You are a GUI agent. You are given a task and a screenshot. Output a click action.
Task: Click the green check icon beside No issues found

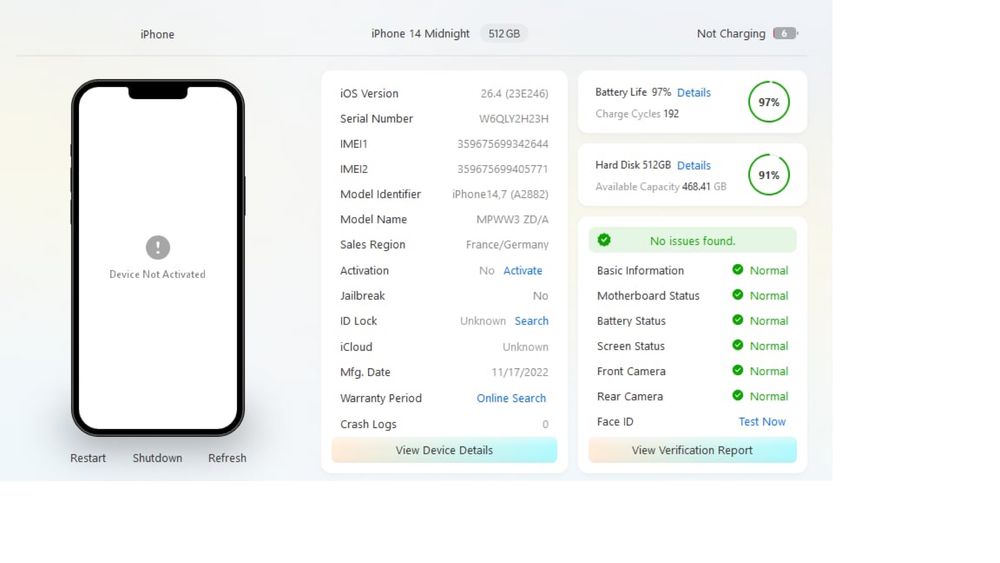click(x=604, y=240)
